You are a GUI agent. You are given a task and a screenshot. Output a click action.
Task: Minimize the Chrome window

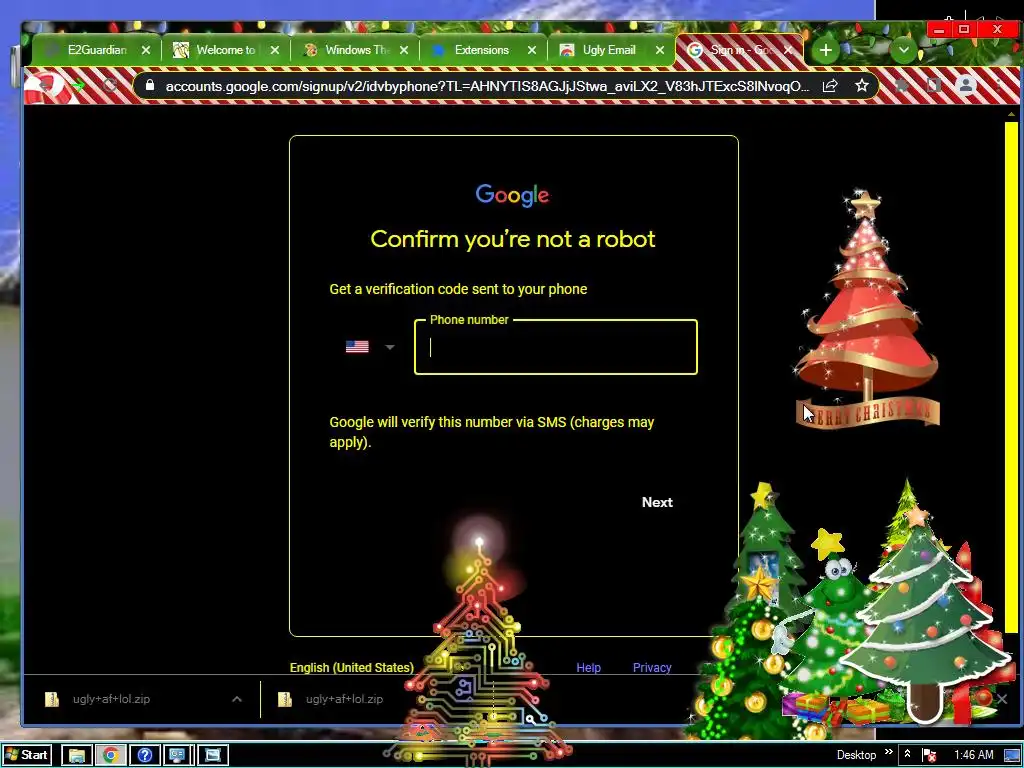pyautogui.click(x=939, y=29)
